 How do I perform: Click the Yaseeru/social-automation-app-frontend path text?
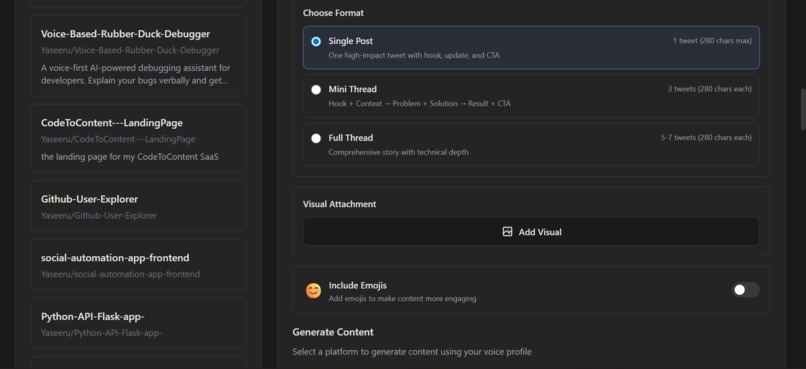point(120,274)
